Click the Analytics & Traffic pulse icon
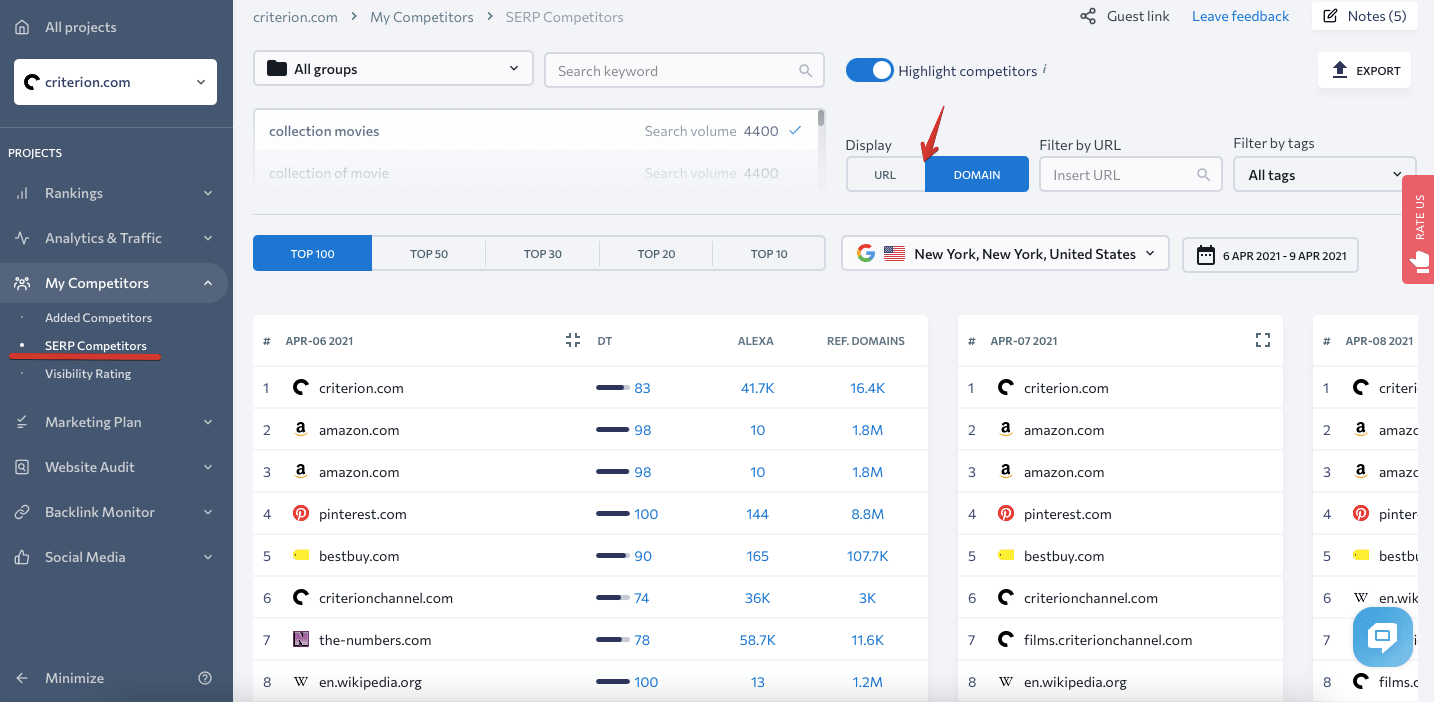 click(x=22, y=238)
